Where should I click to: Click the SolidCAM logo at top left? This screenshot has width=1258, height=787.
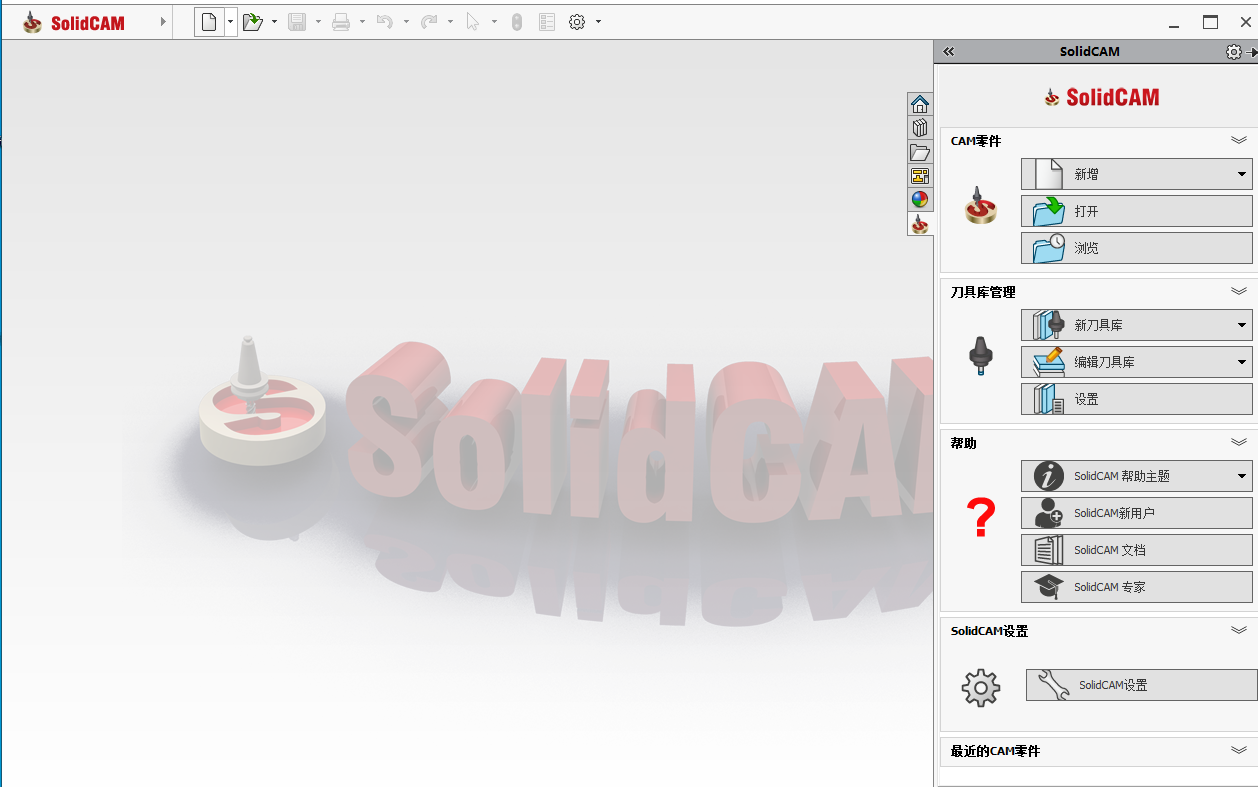[x=74, y=22]
